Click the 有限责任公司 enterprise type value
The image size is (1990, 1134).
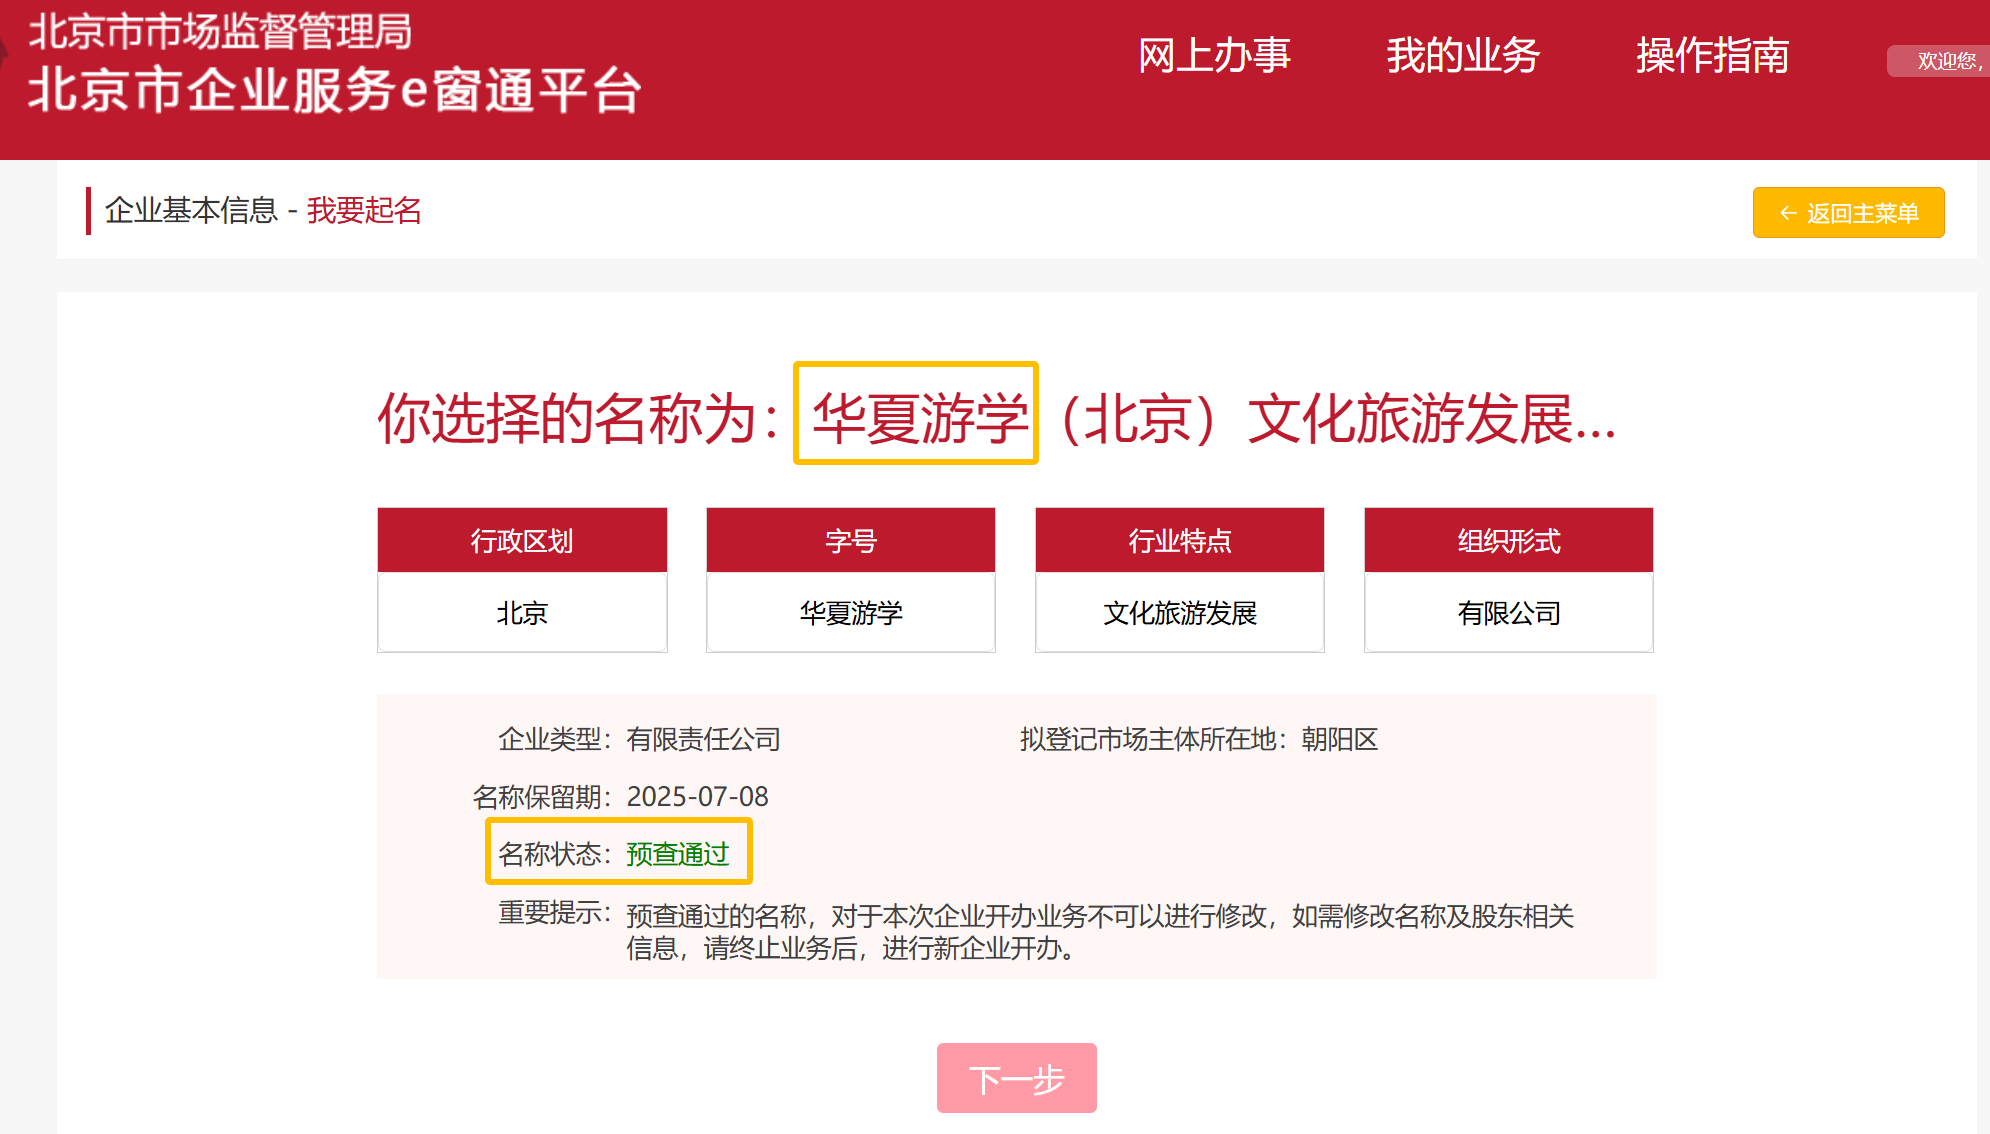(x=703, y=739)
